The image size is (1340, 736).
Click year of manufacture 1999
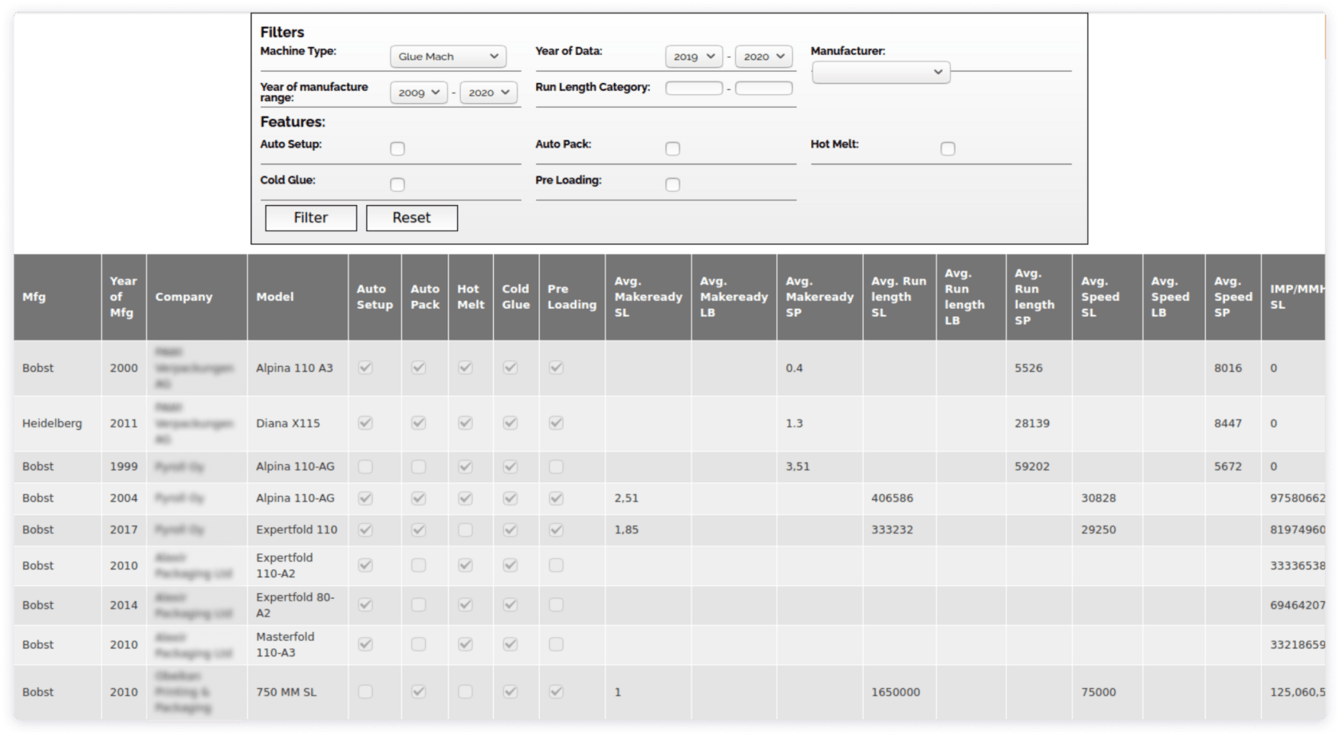(124, 466)
